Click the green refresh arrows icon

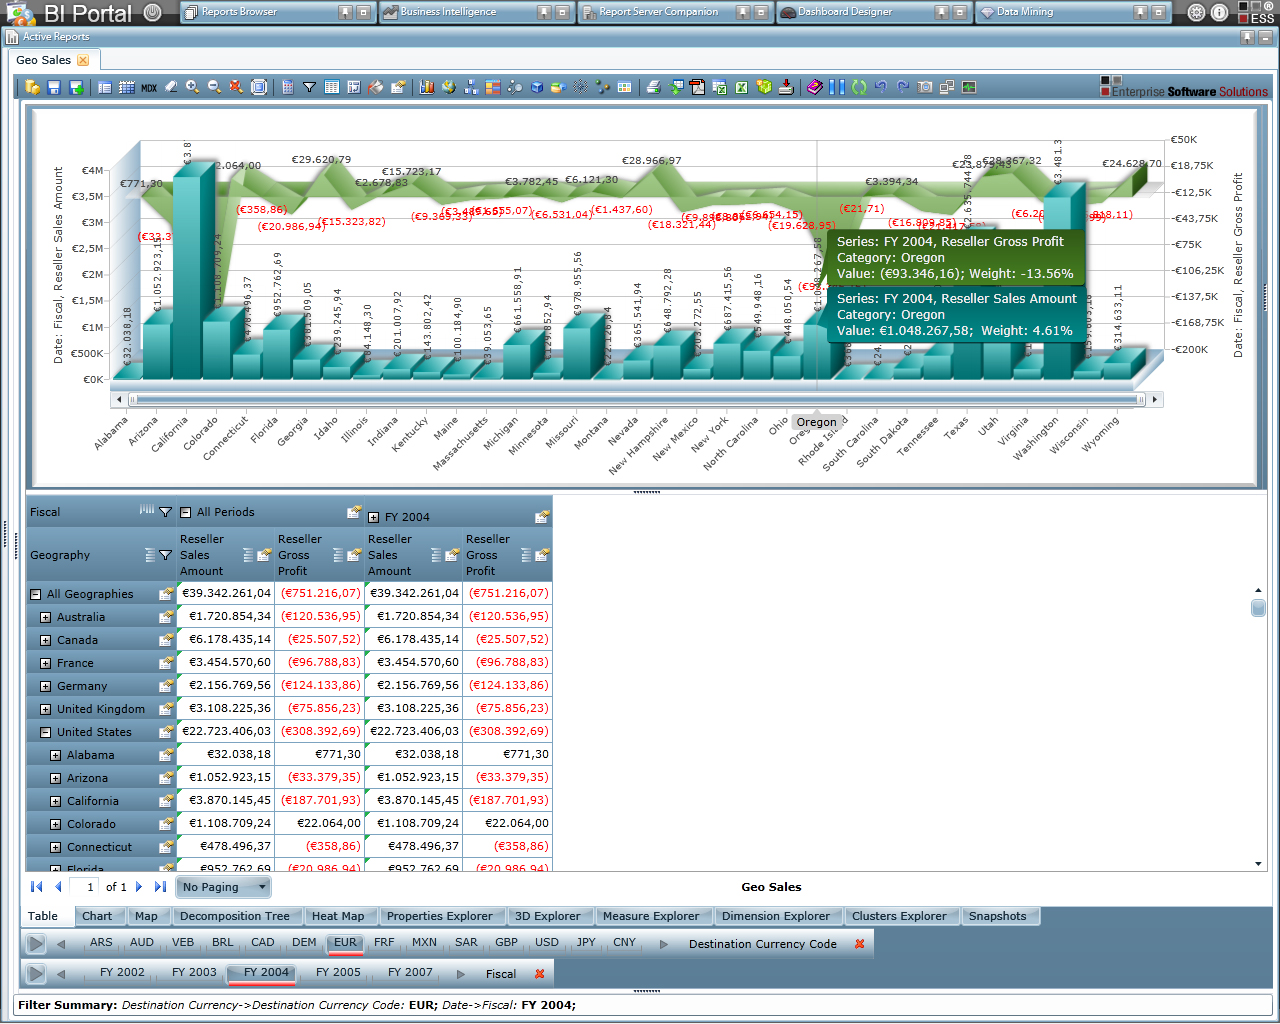859,87
